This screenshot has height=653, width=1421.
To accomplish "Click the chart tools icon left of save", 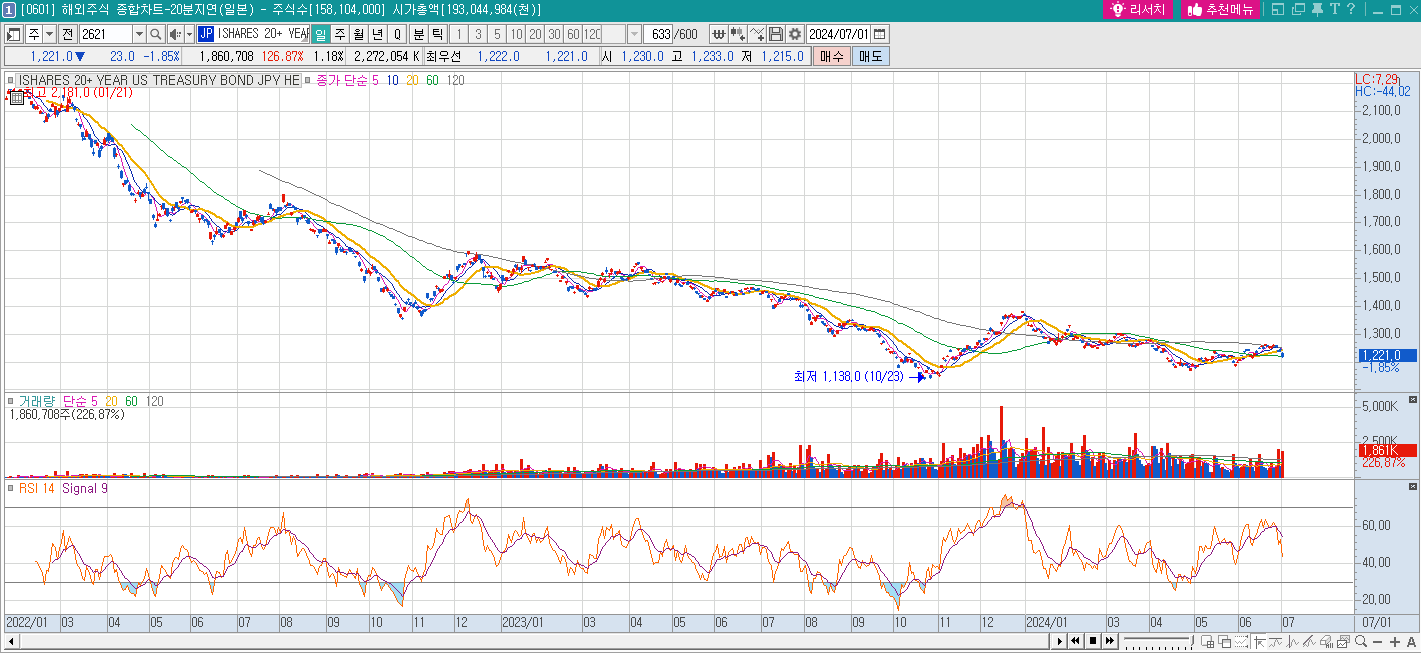I will coord(757,34).
